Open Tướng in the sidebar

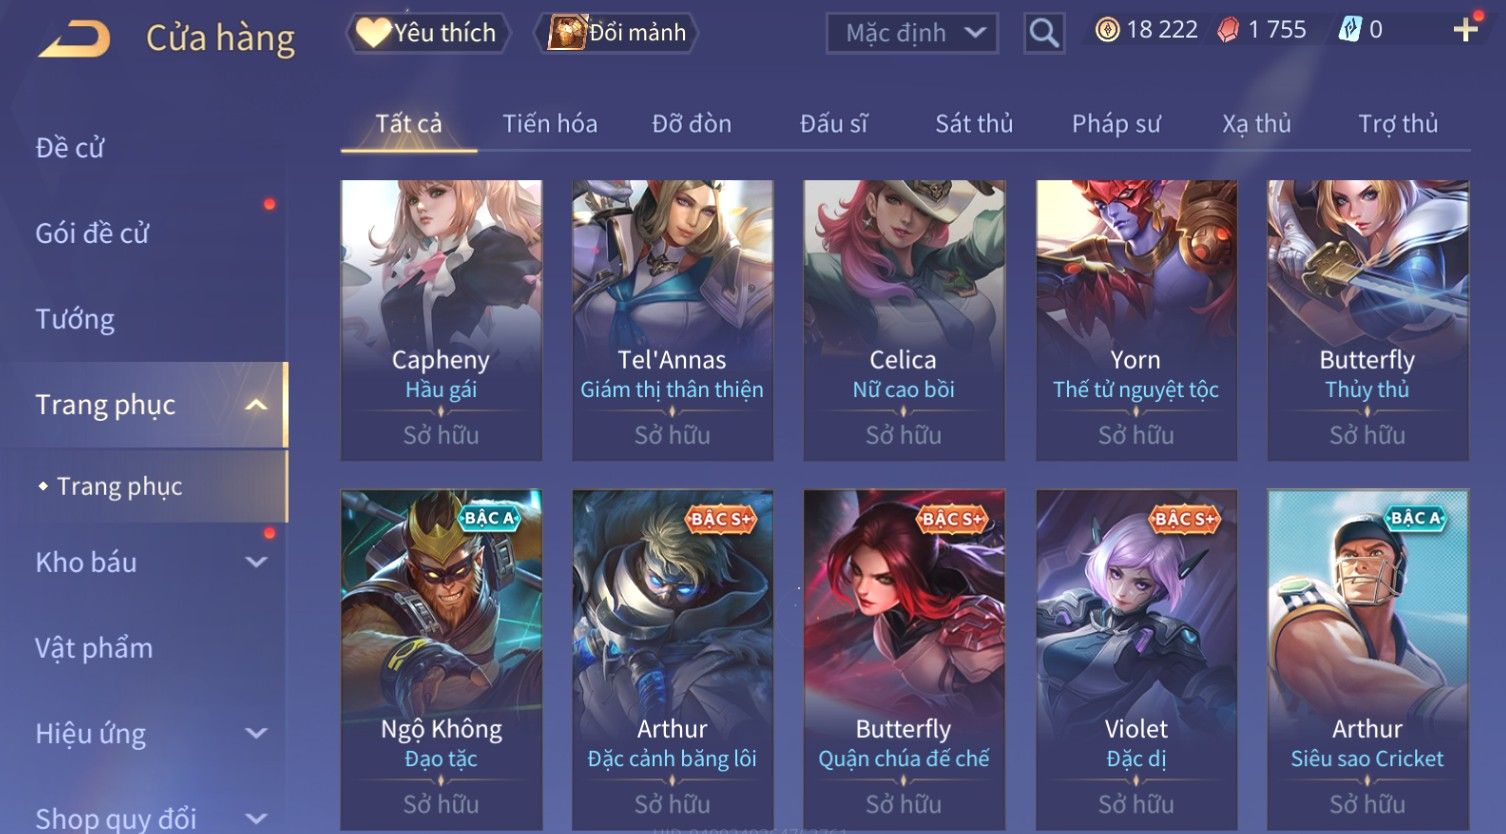coord(75,319)
